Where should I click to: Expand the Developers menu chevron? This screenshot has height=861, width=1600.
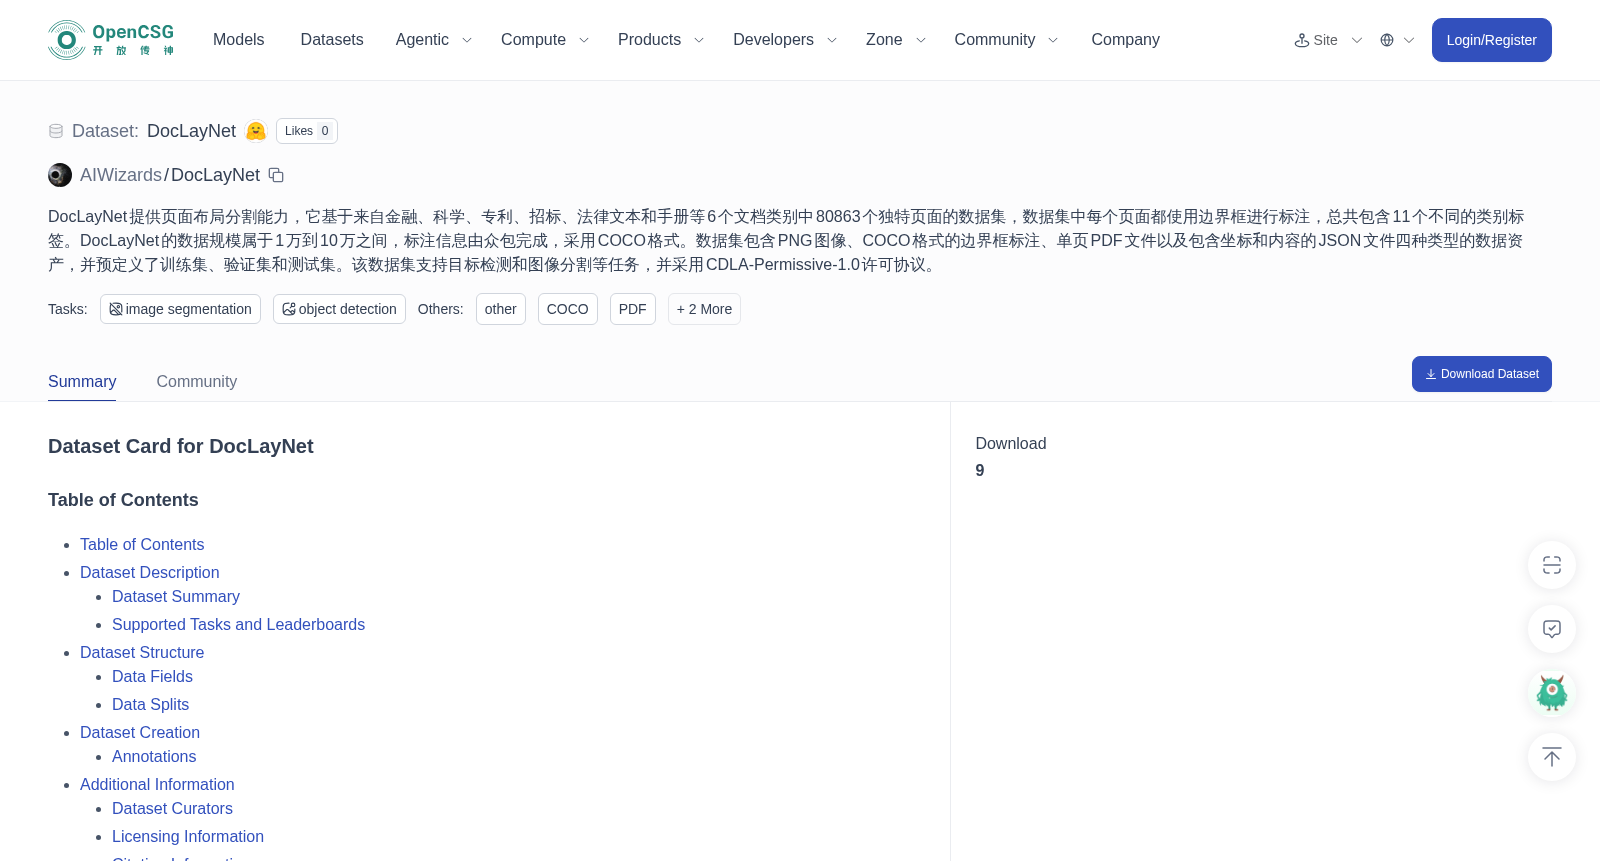(832, 40)
